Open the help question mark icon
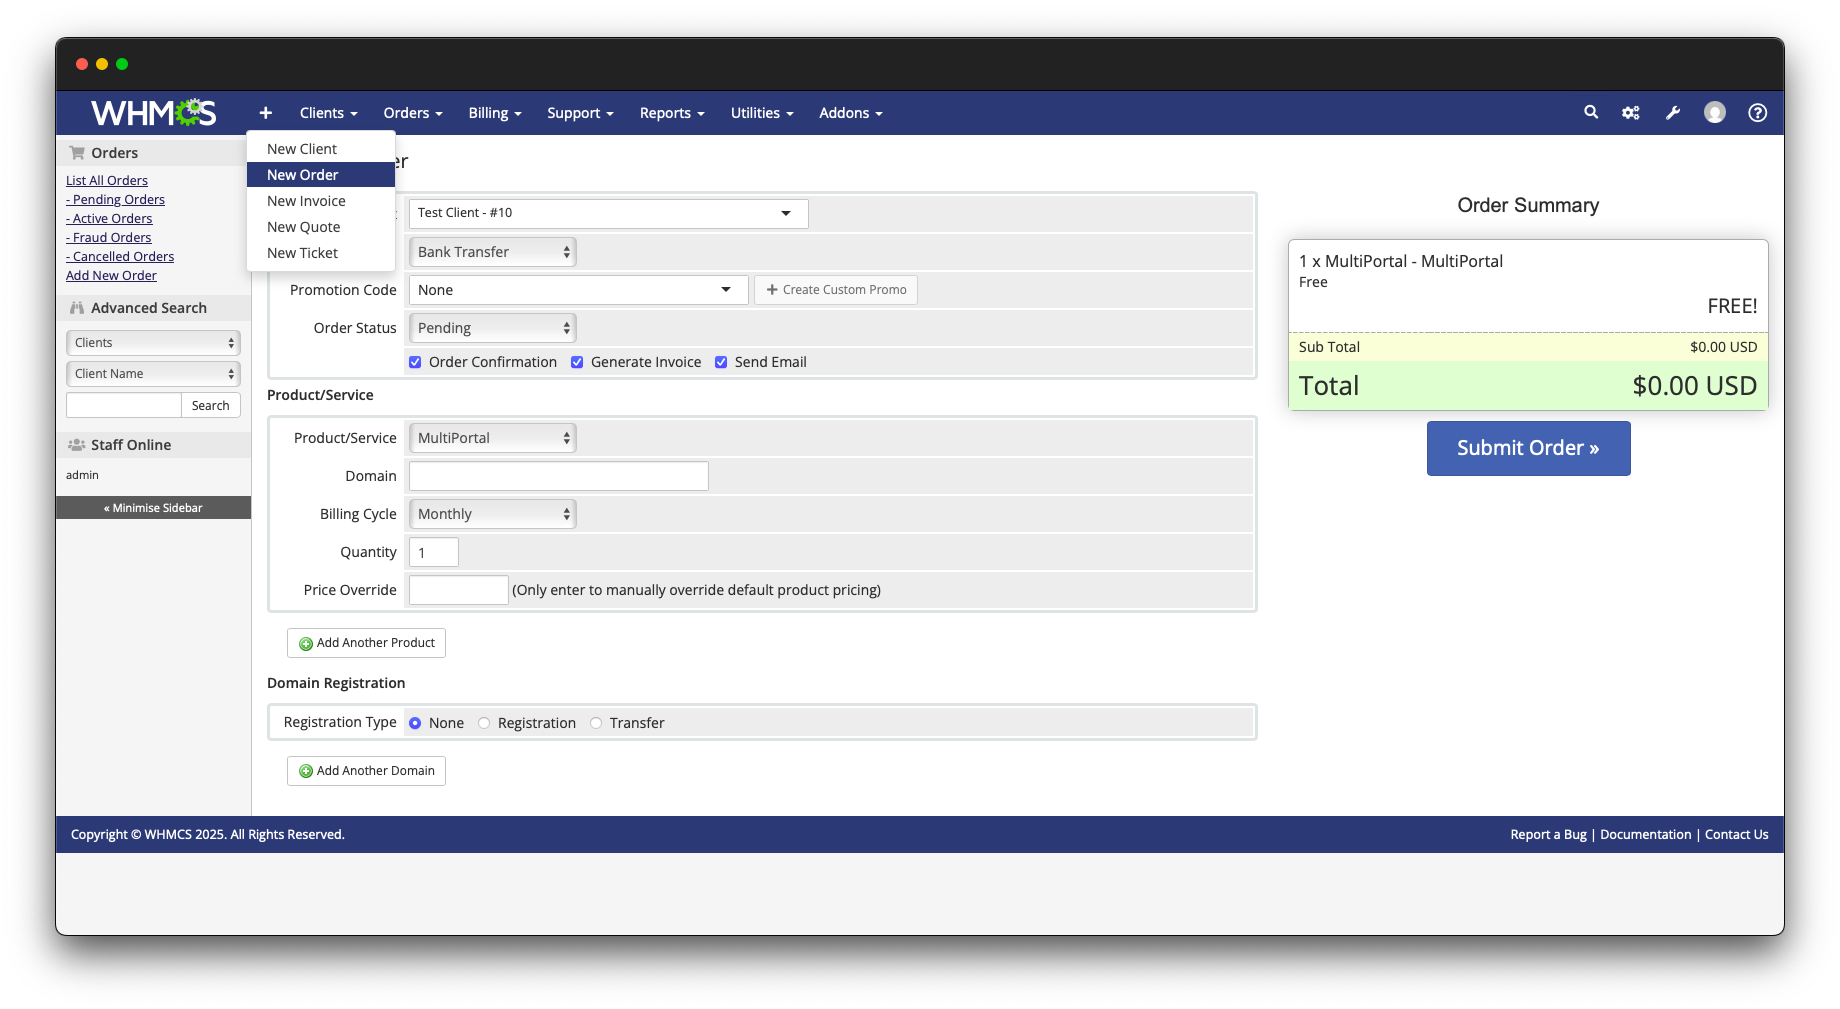Viewport: 1840px width, 1009px height. (1757, 113)
